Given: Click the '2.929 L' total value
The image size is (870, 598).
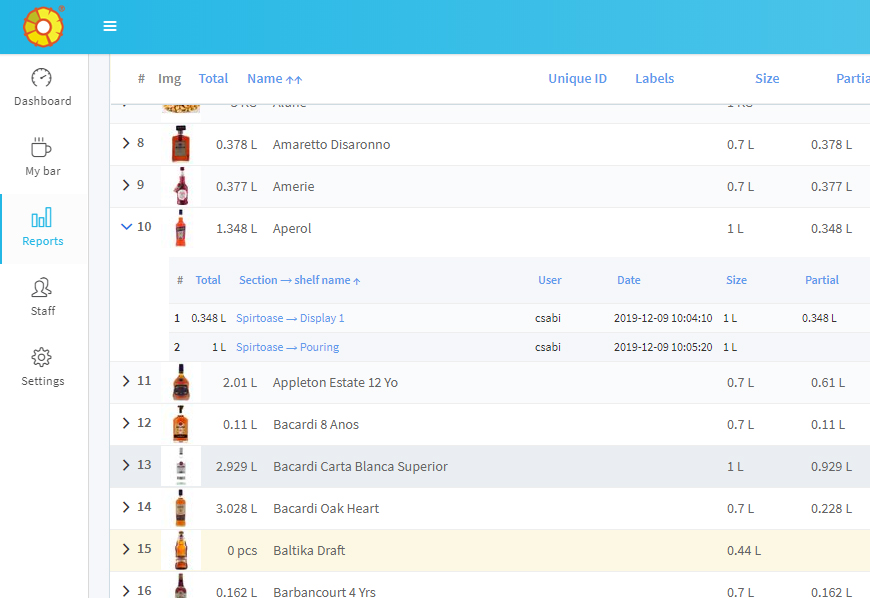Looking at the screenshot, I should point(236,467).
